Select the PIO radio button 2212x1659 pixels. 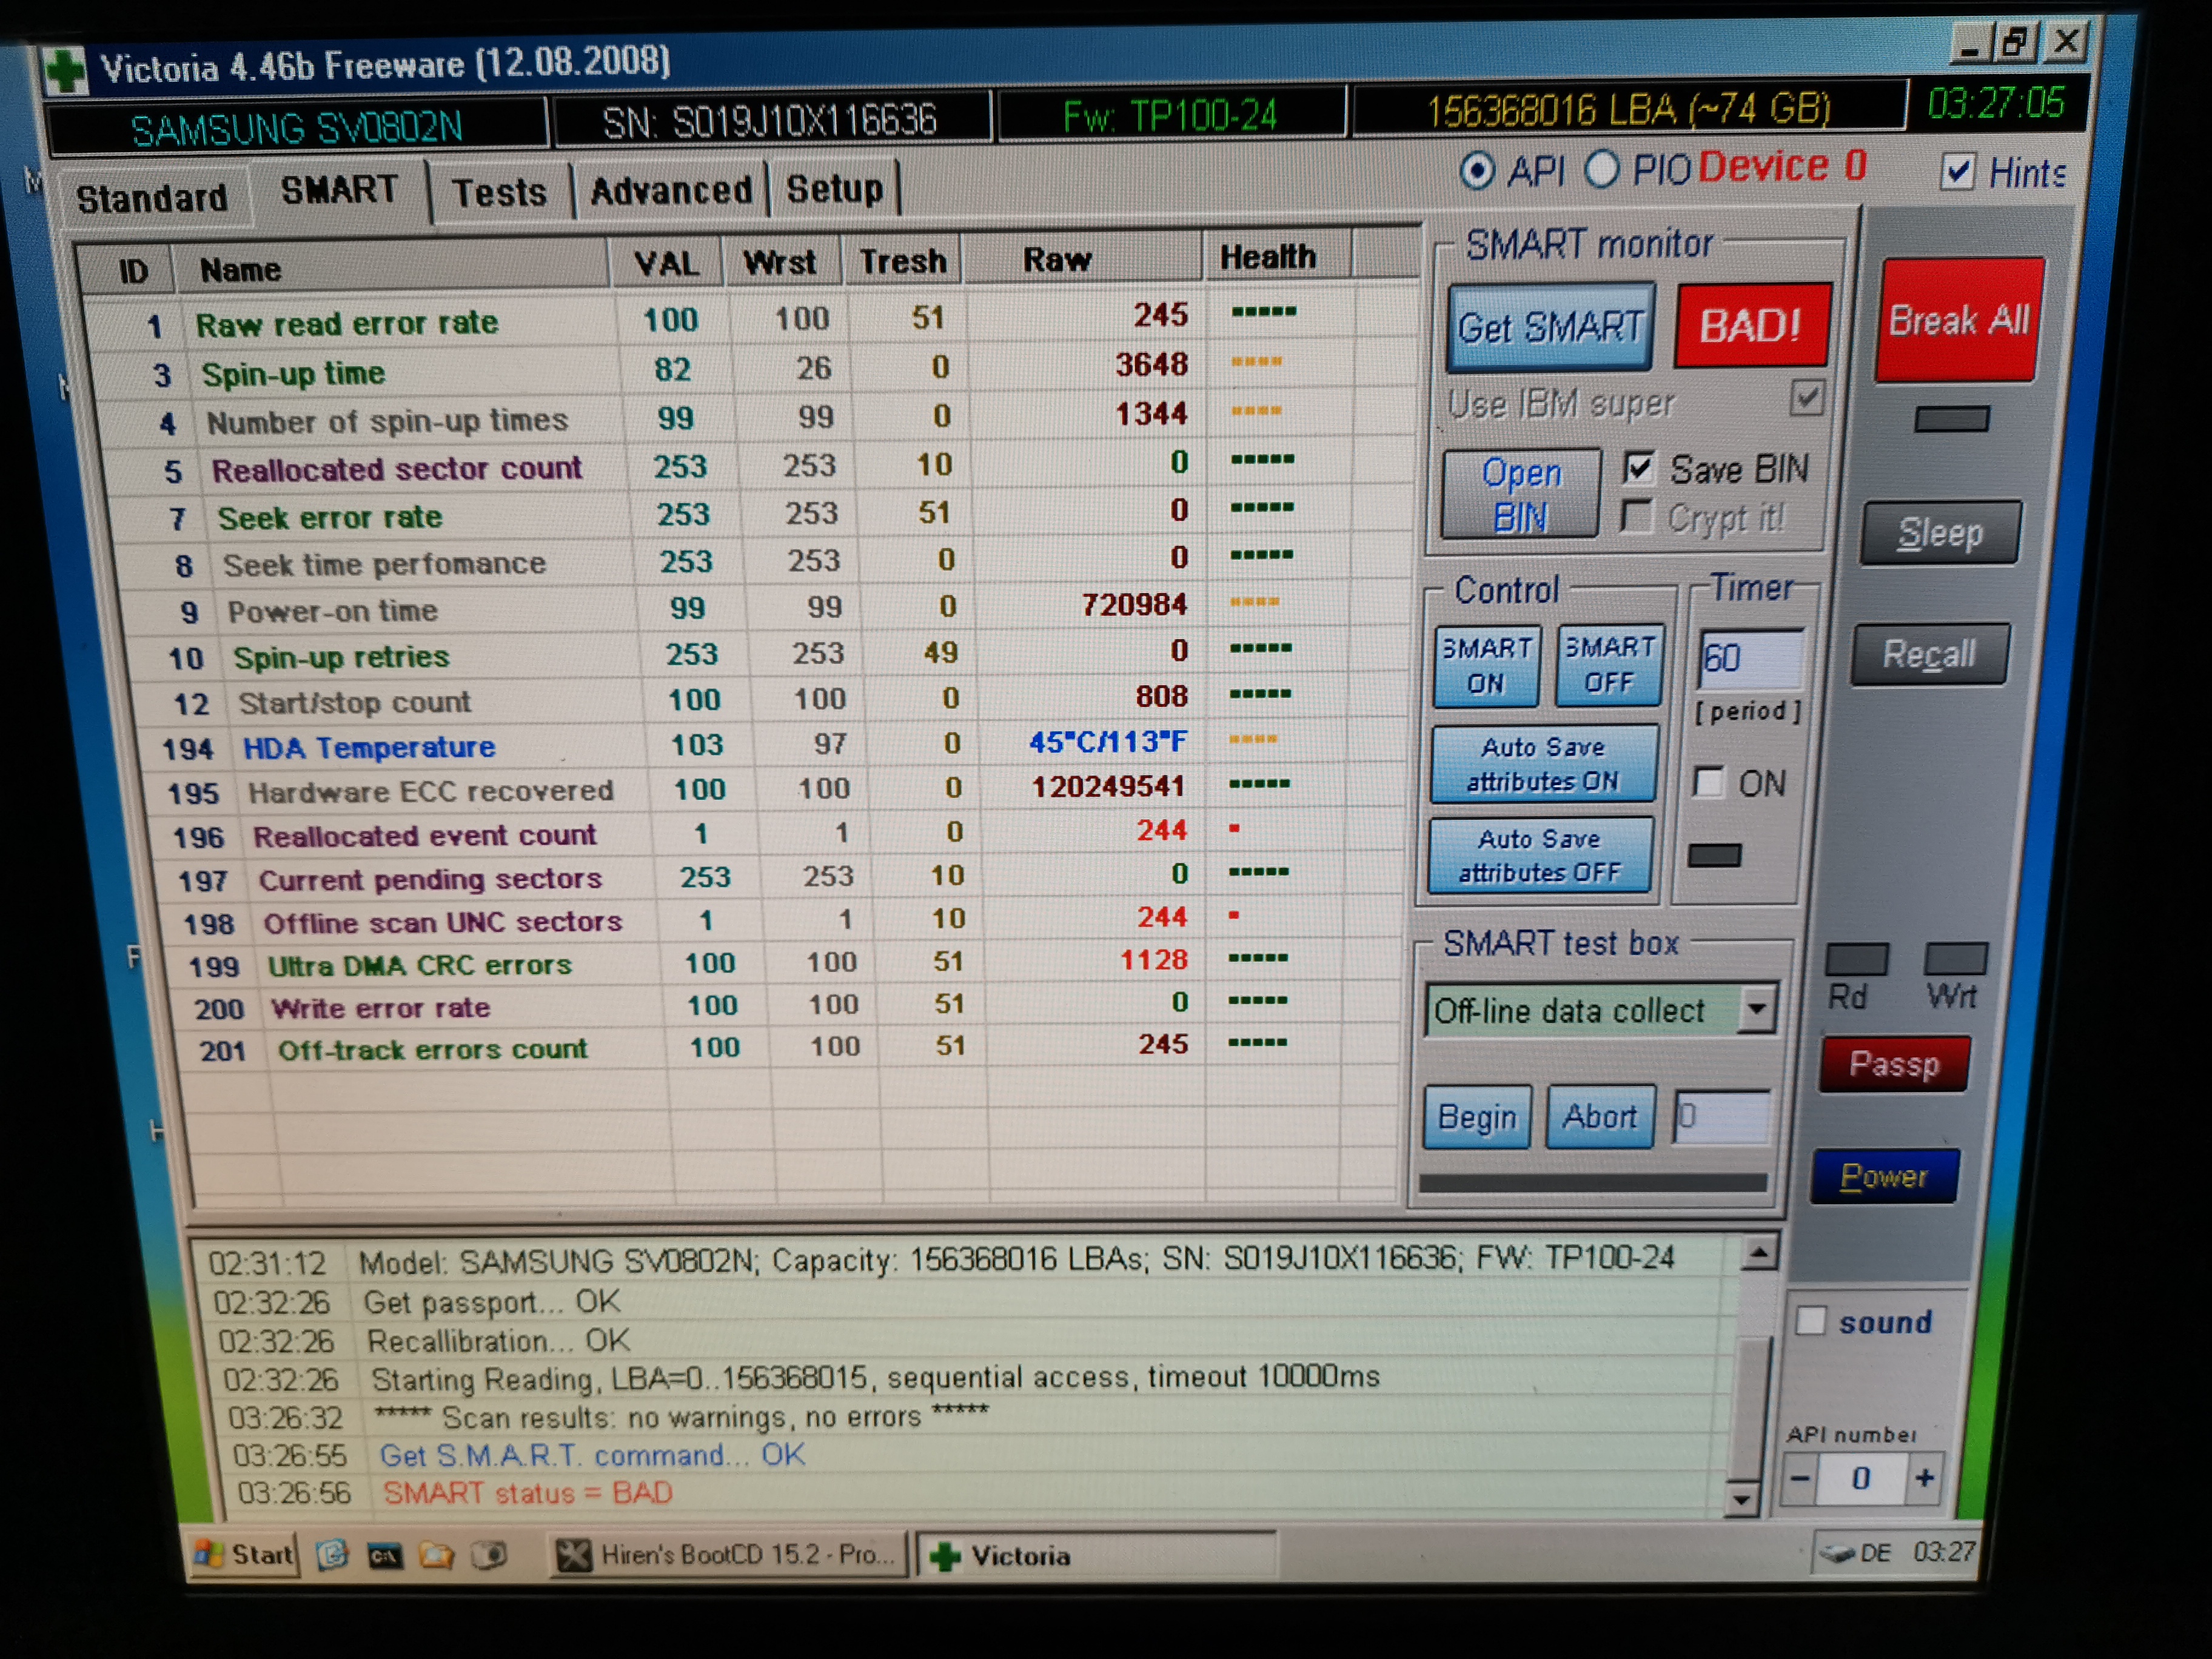pyautogui.click(x=1601, y=170)
